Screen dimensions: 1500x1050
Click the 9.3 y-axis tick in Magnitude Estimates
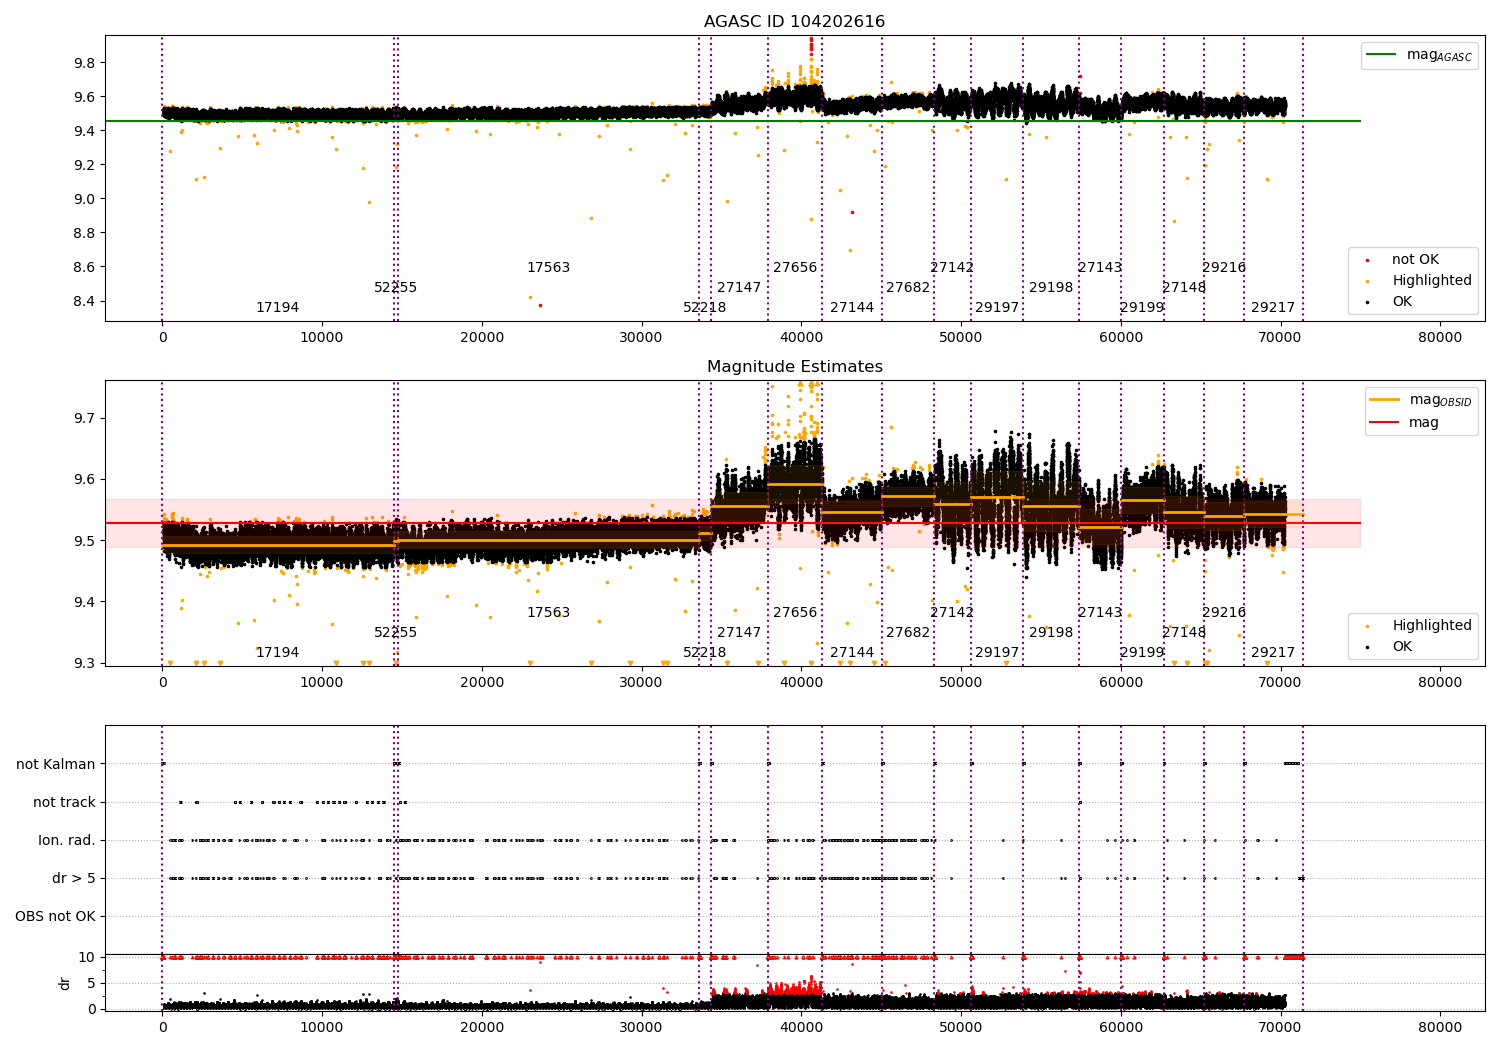click(84, 664)
